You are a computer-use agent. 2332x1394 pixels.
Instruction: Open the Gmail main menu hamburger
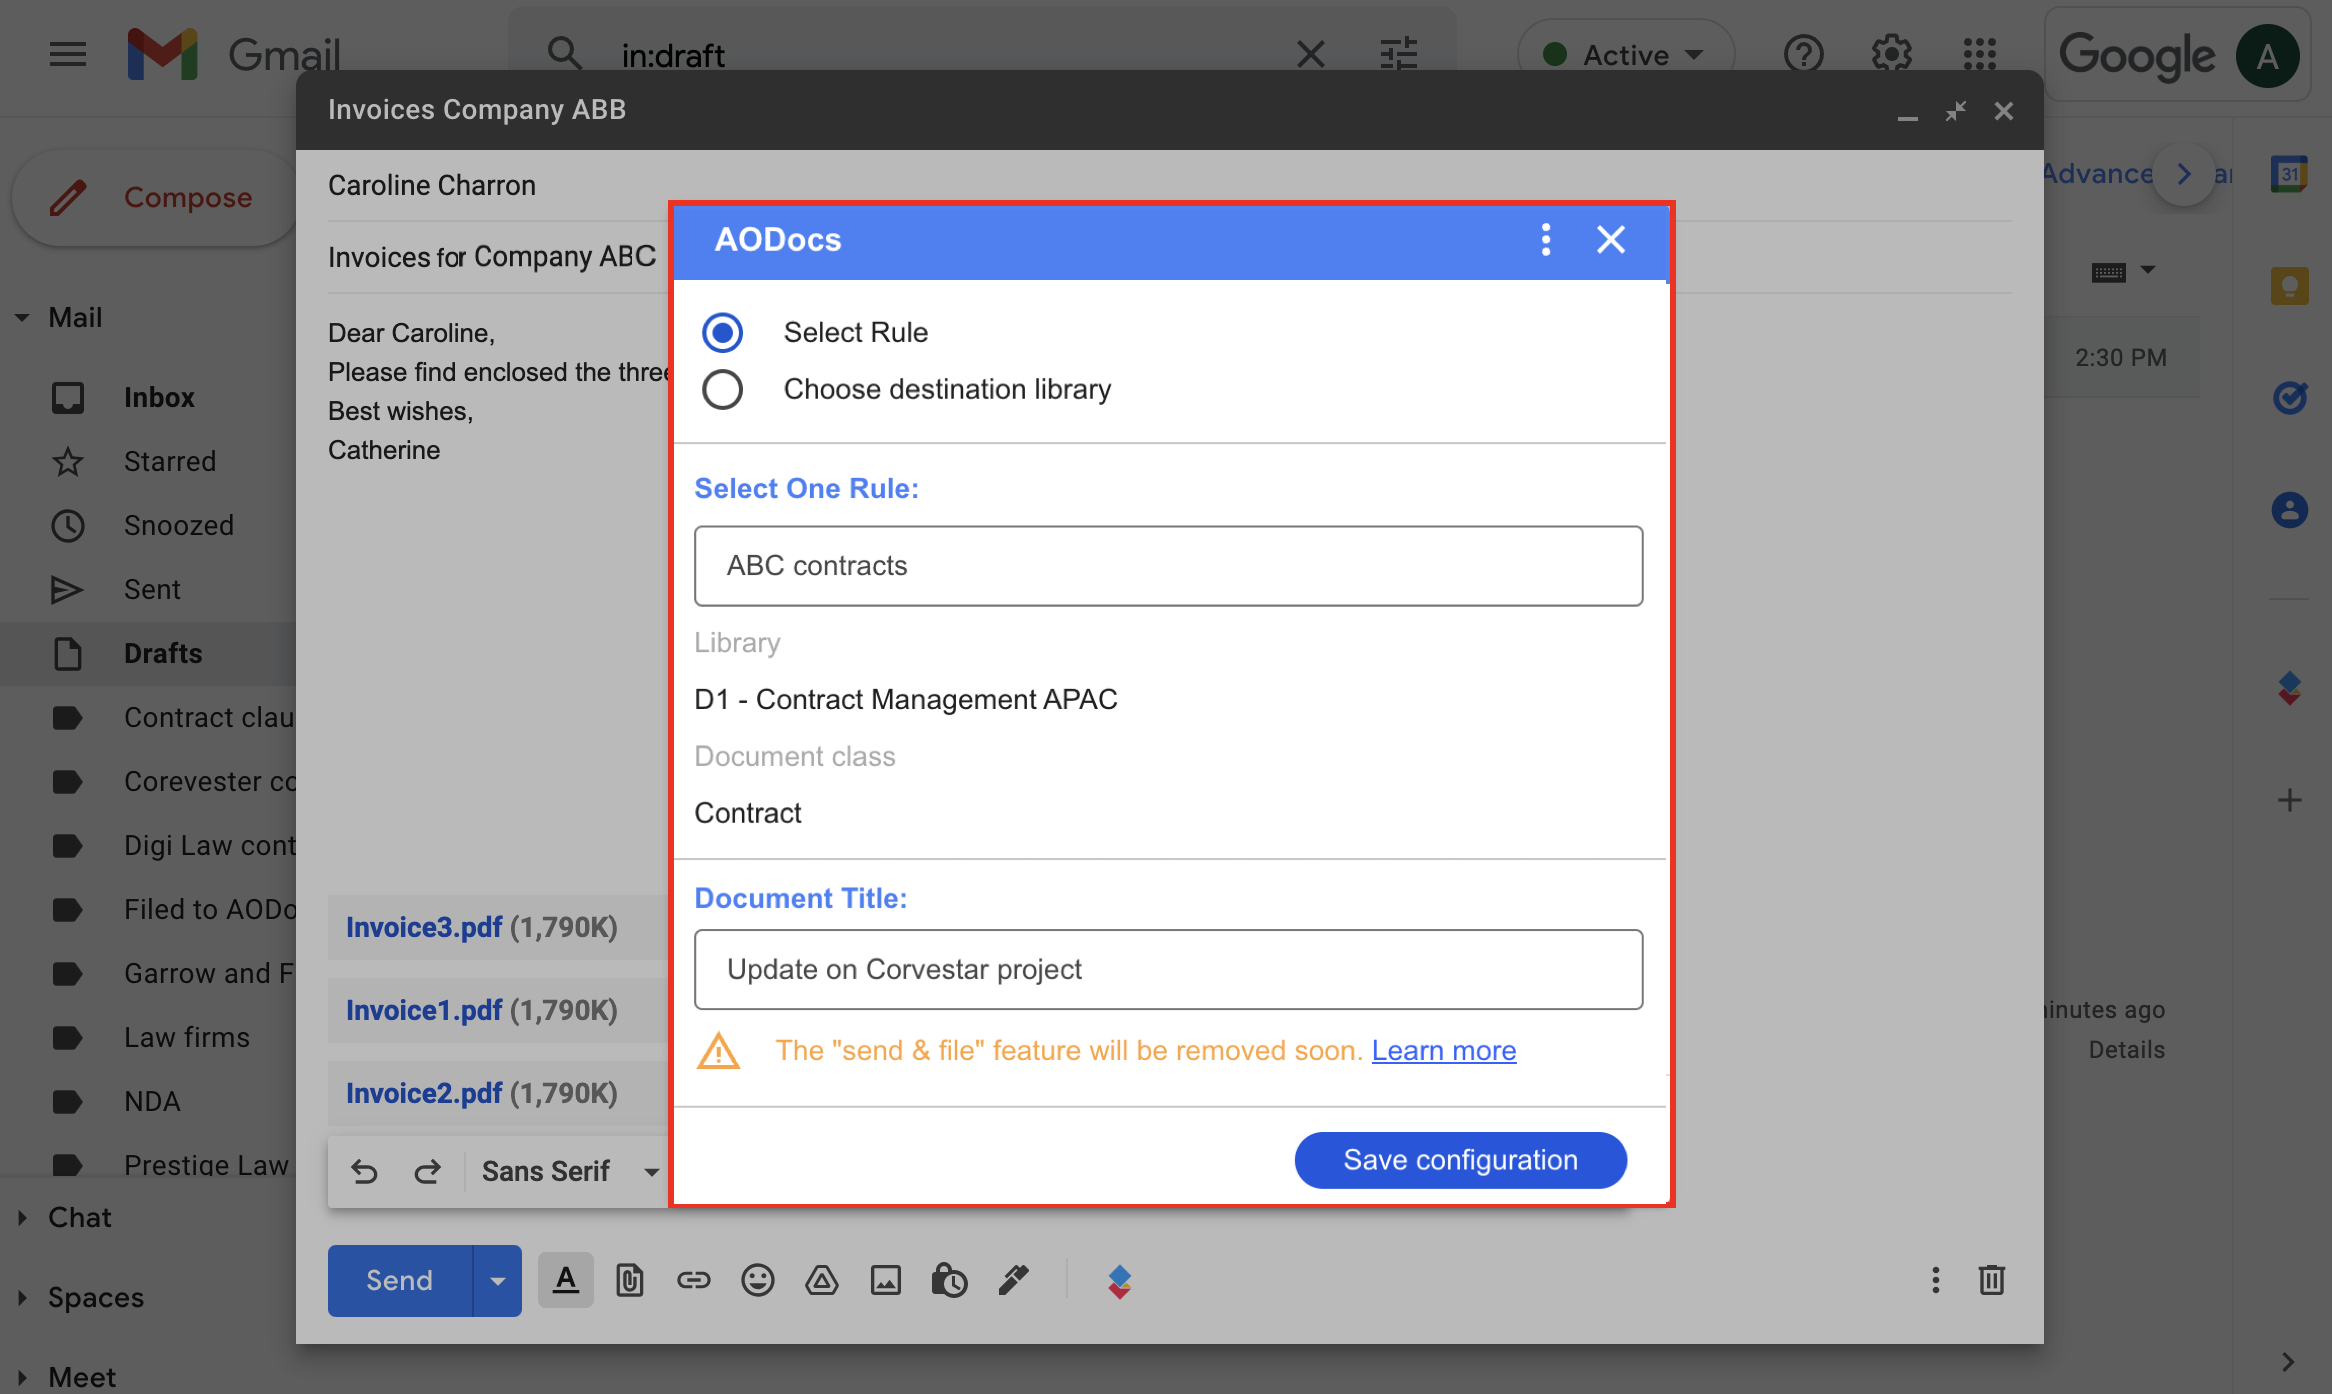pos(68,54)
